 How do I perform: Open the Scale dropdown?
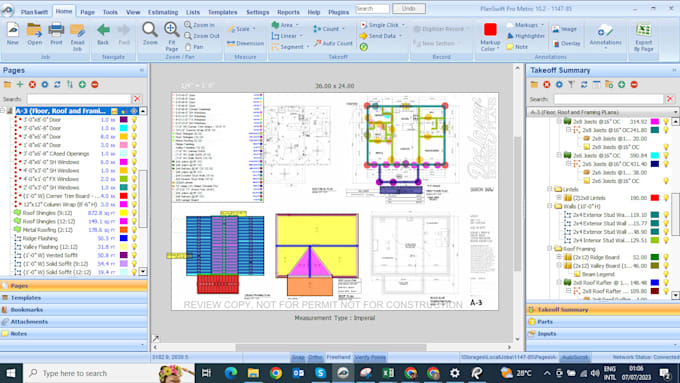254,29
